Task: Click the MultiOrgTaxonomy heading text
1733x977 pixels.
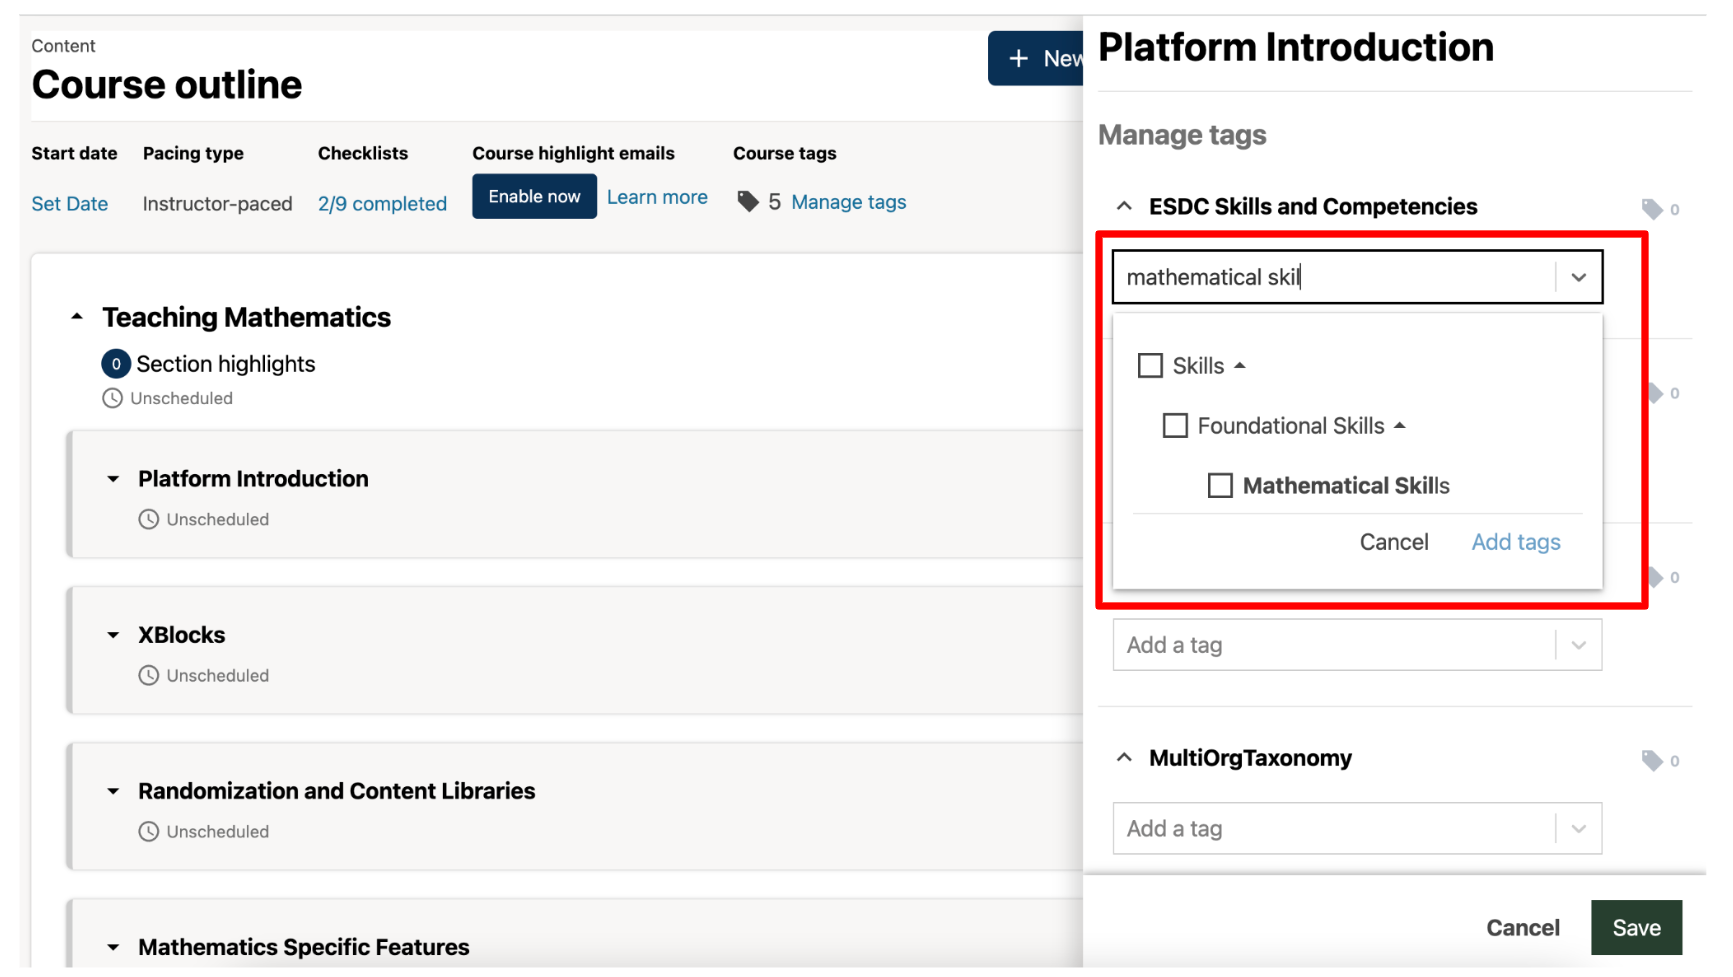Action: pos(1250,758)
